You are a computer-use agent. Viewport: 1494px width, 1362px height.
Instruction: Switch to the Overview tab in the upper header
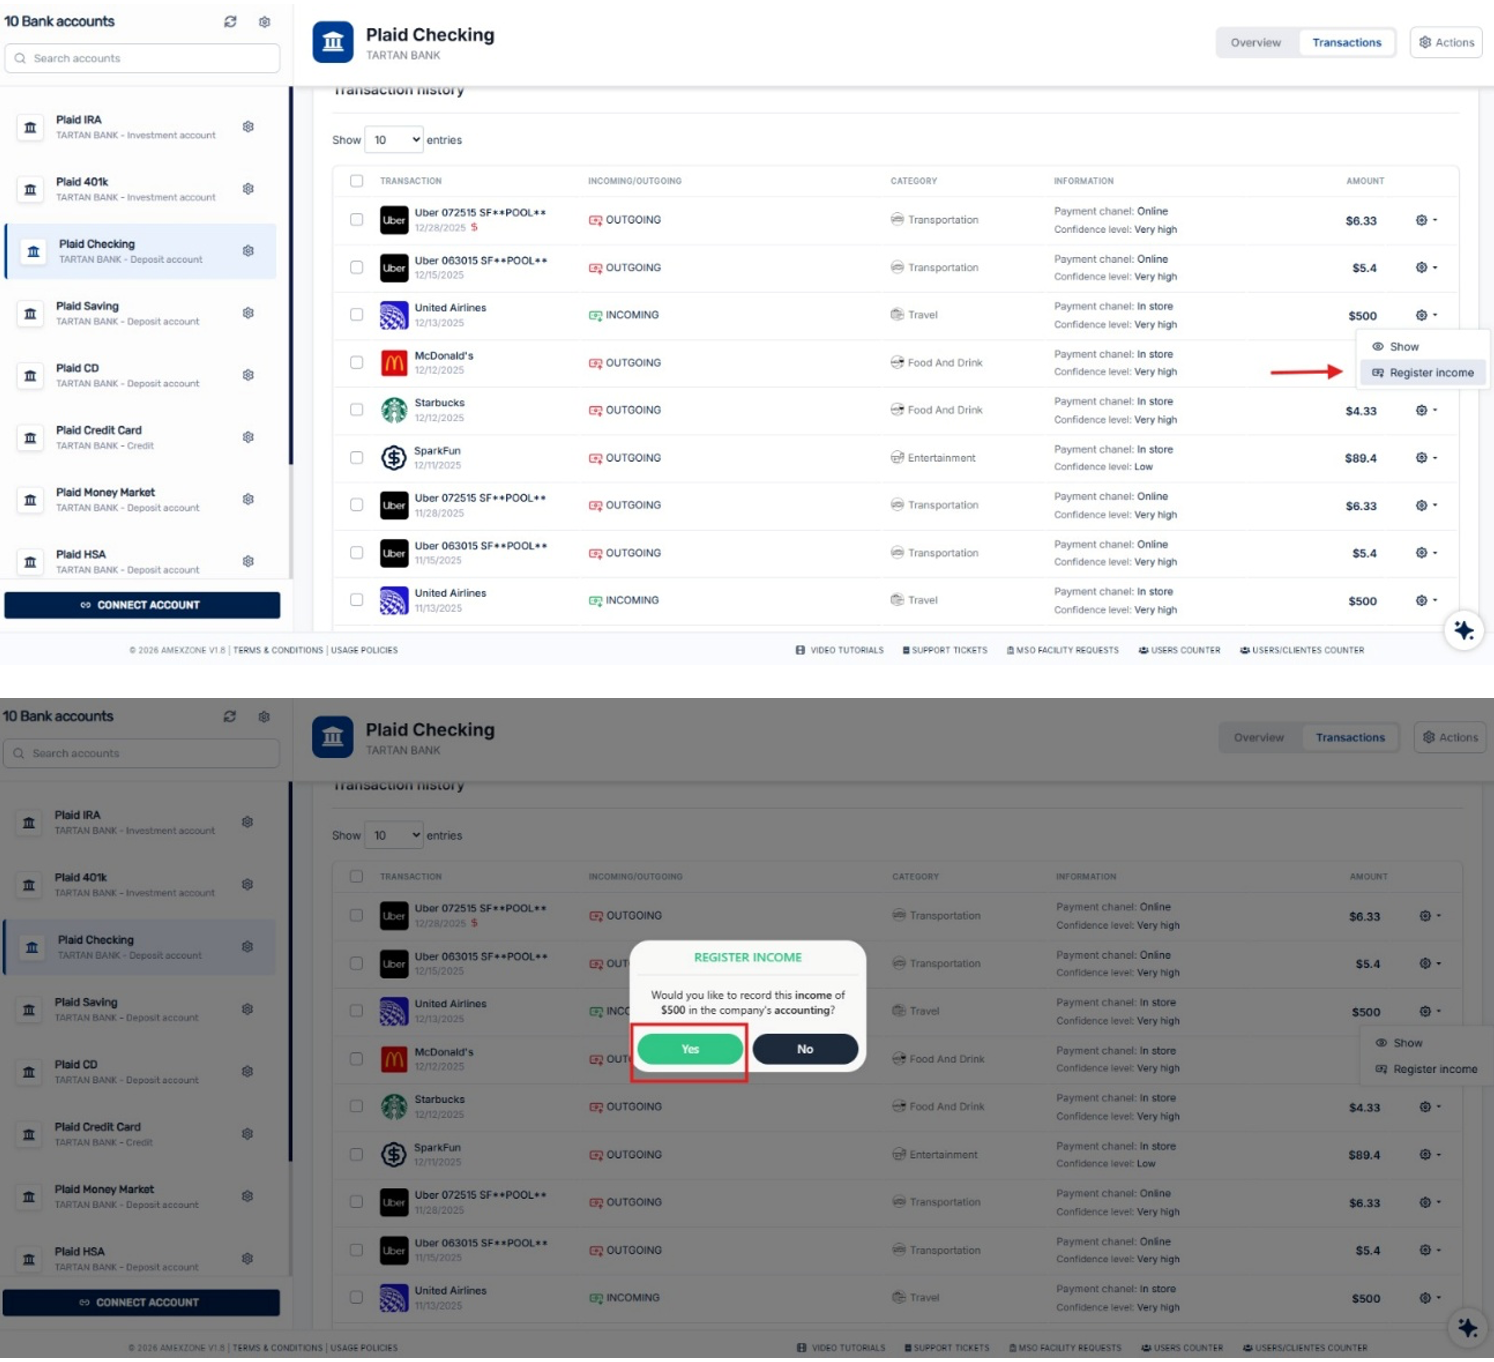click(x=1255, y=42)
